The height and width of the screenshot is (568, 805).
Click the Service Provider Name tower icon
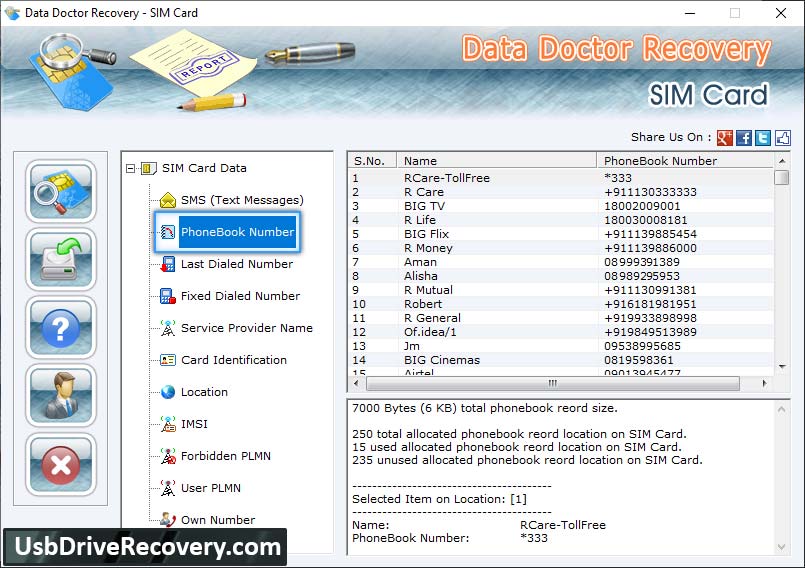[x=168, y=328]
